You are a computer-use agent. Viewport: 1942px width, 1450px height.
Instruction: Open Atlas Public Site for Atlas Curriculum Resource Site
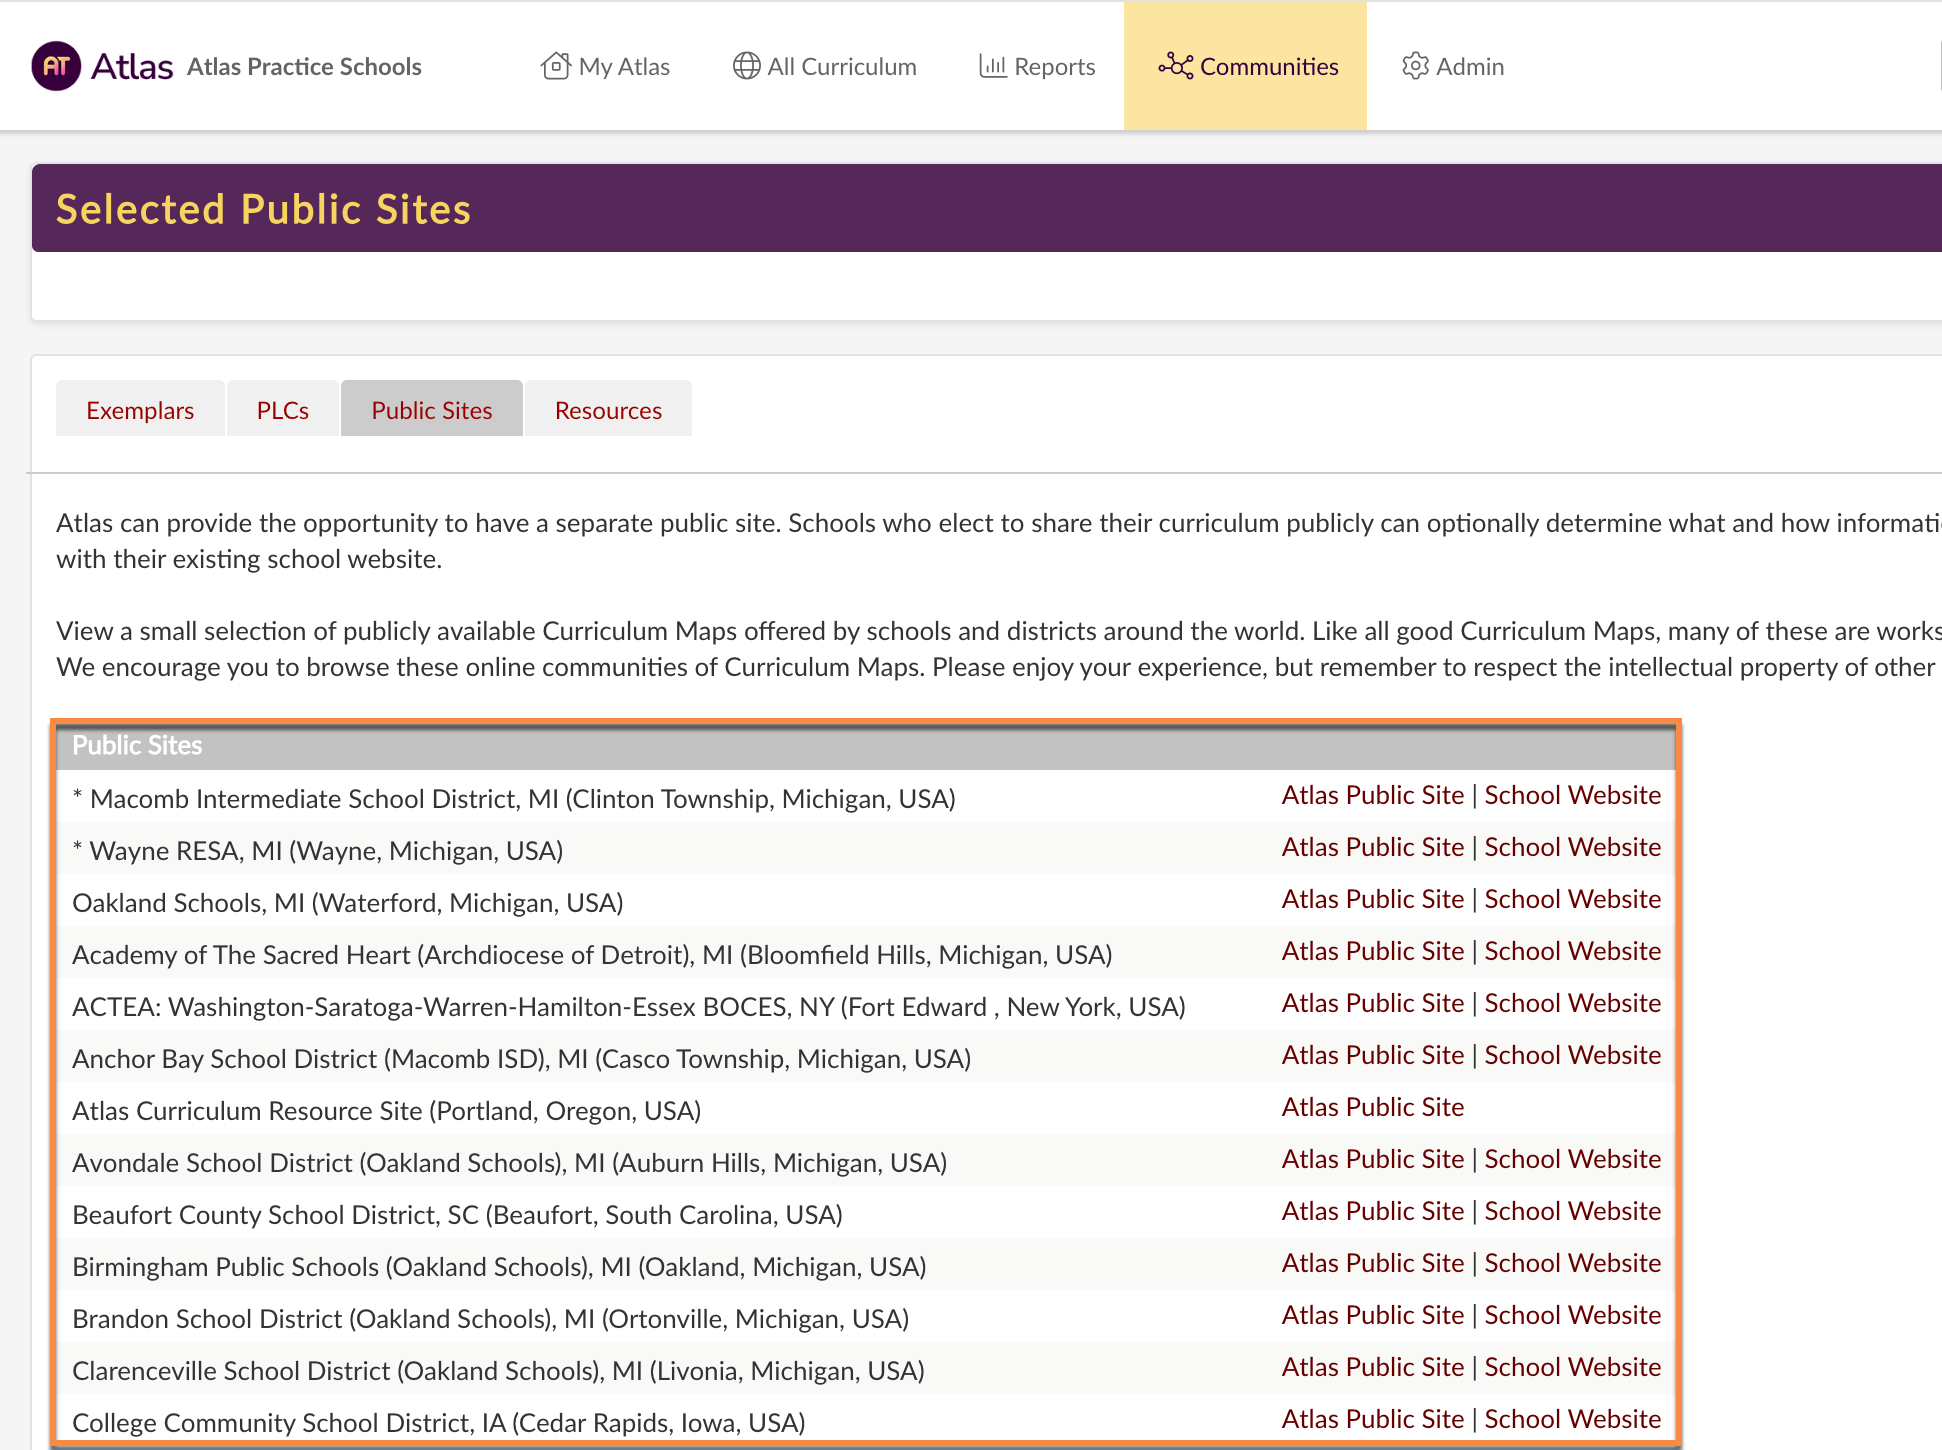(x=1372, y=1107)
